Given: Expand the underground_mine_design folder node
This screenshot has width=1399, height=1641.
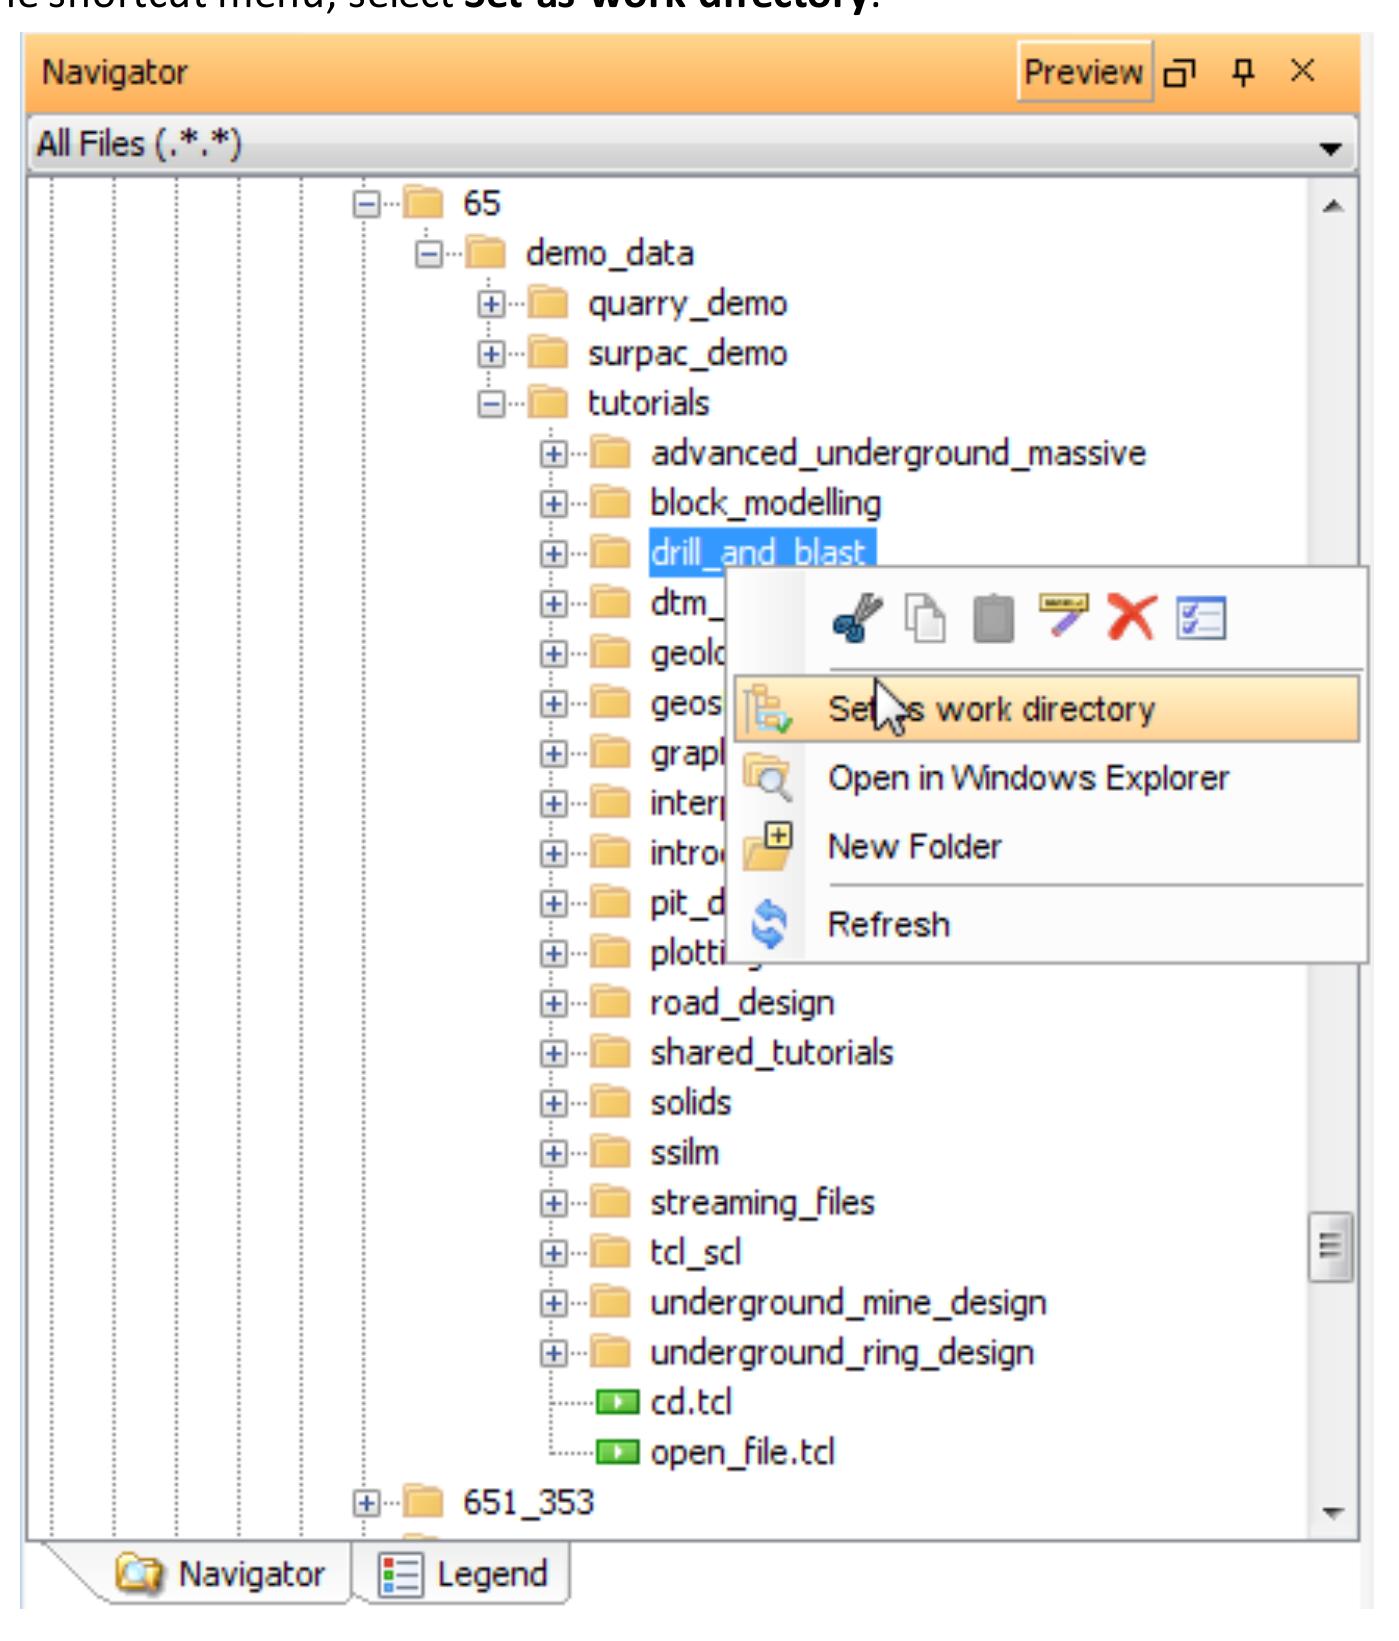Looking at the screenshot, I should [553, 1303].
